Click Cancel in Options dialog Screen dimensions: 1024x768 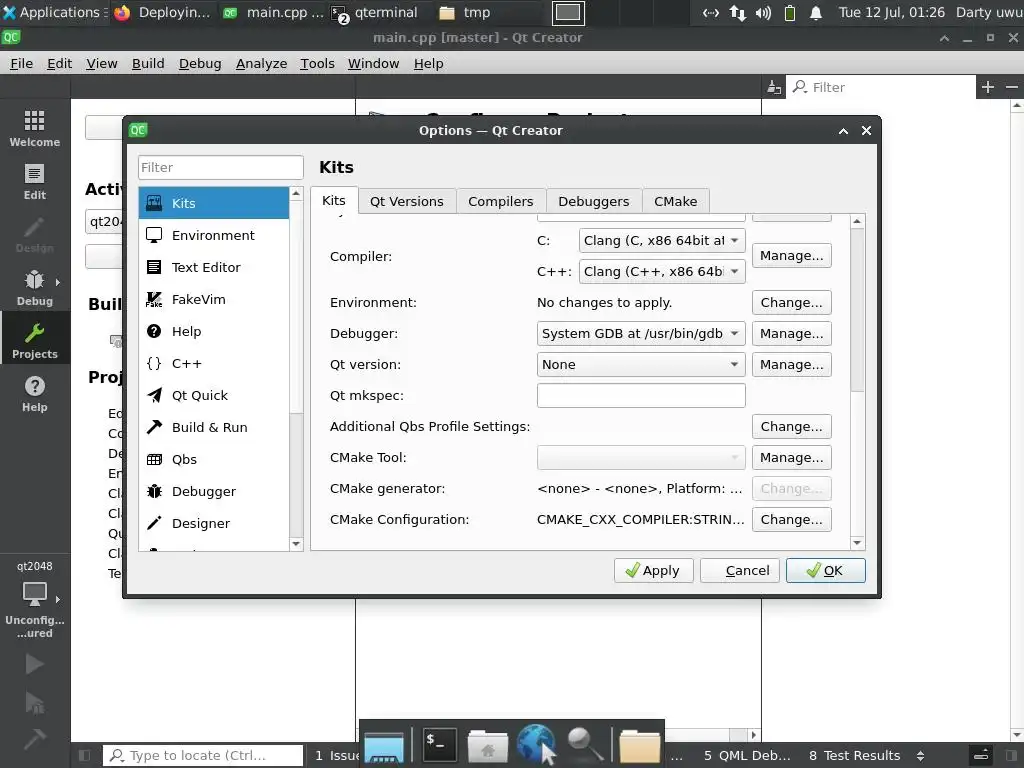(740, 571)
